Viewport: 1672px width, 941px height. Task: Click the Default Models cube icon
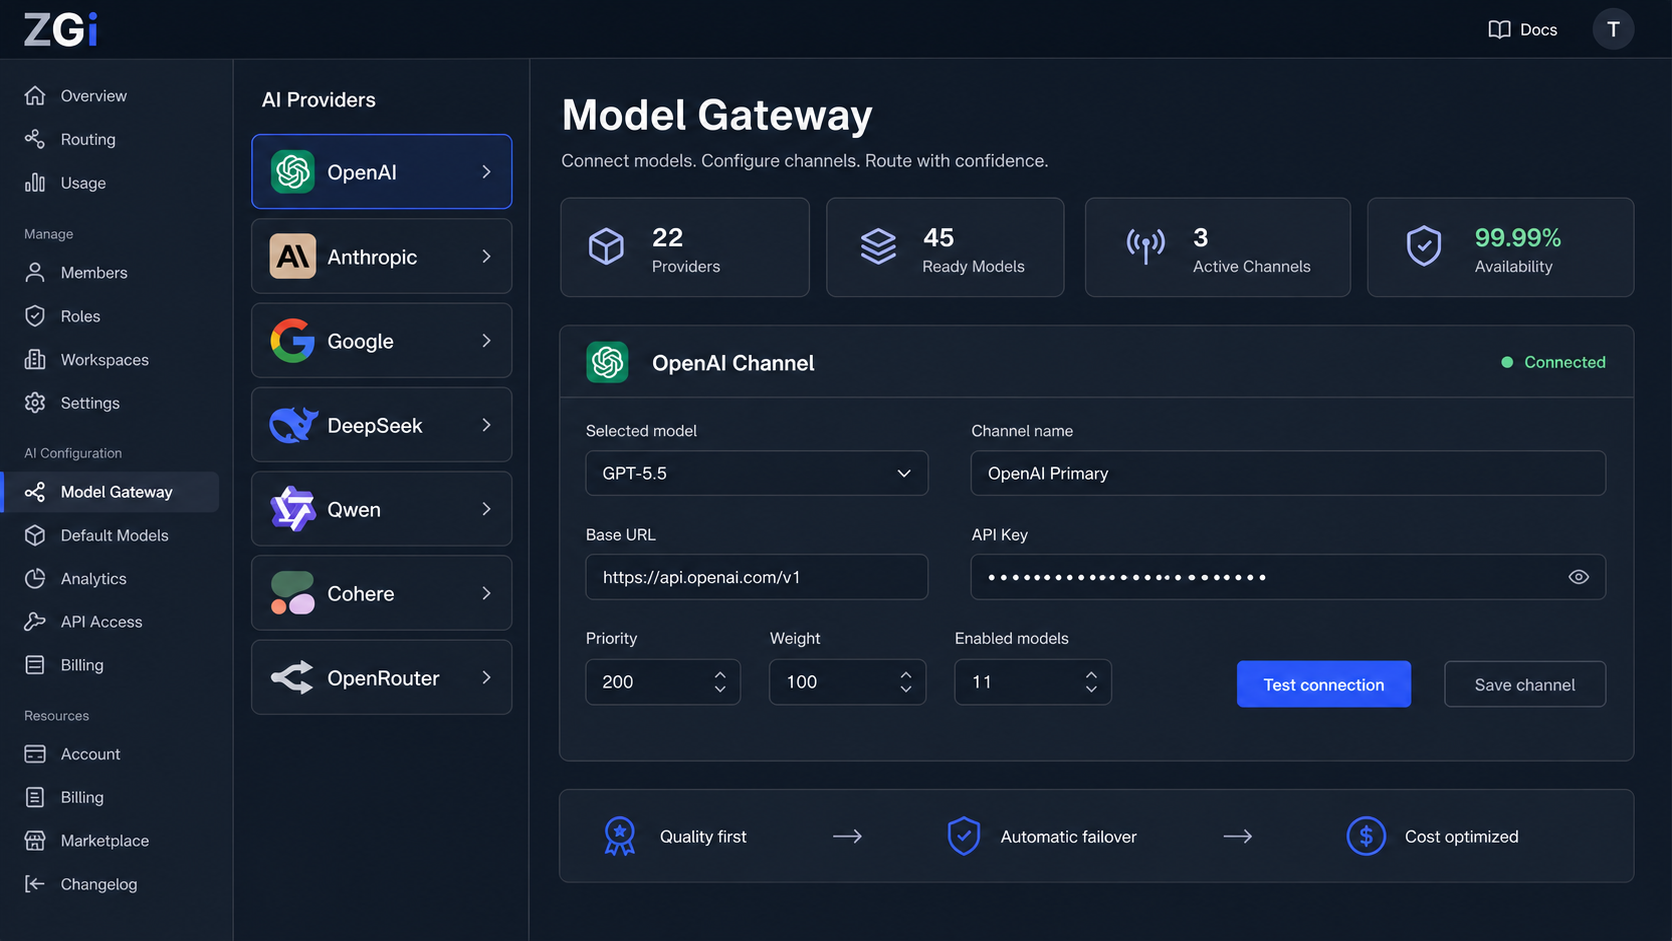(x=35, y=535)
